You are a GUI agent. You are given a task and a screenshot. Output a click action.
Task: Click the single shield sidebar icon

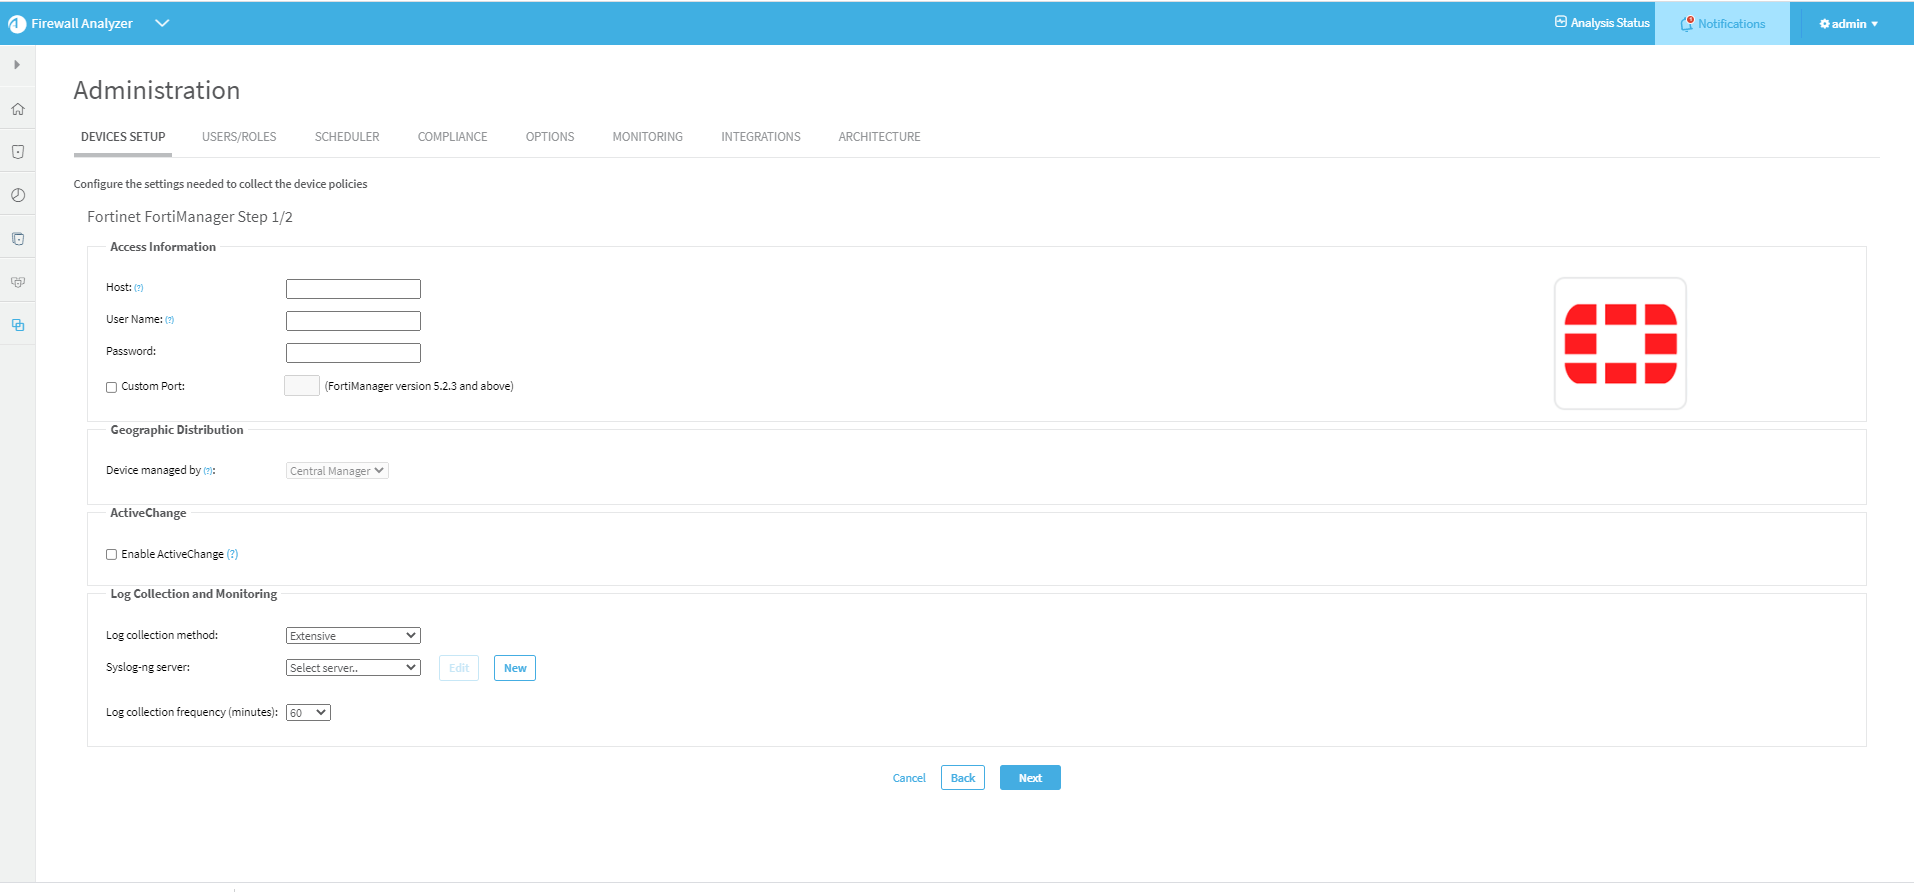(x=18, y=152)
